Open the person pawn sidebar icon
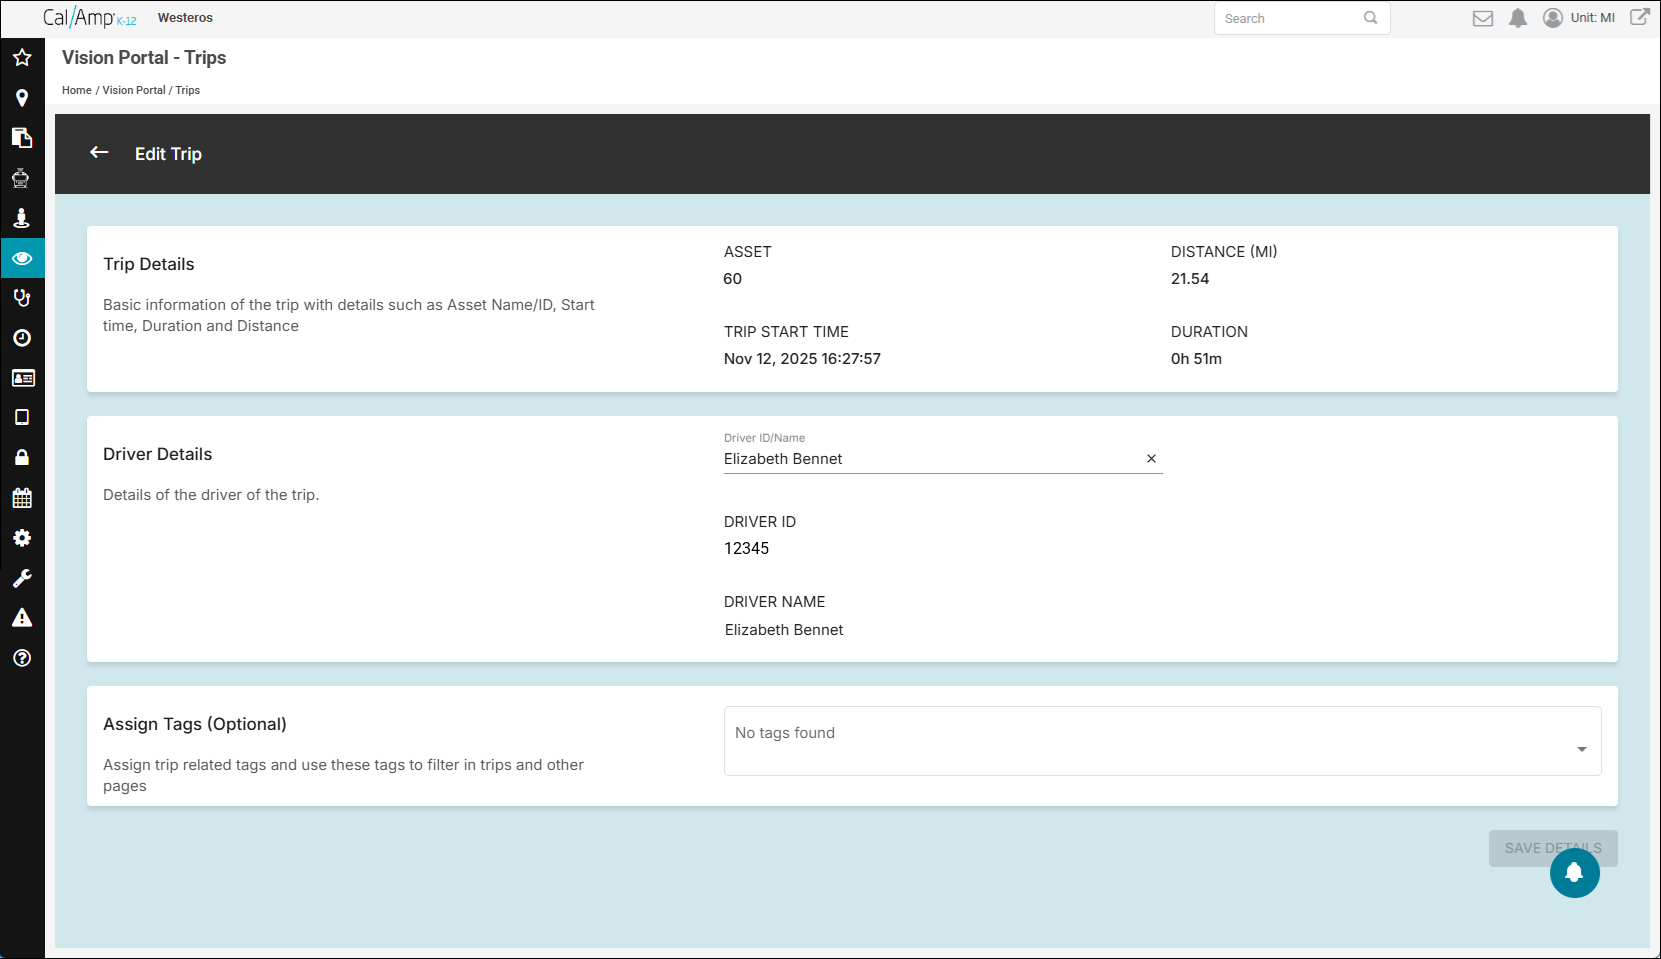The width and height of the screenshot is (1661, 959). pos(22,218)
